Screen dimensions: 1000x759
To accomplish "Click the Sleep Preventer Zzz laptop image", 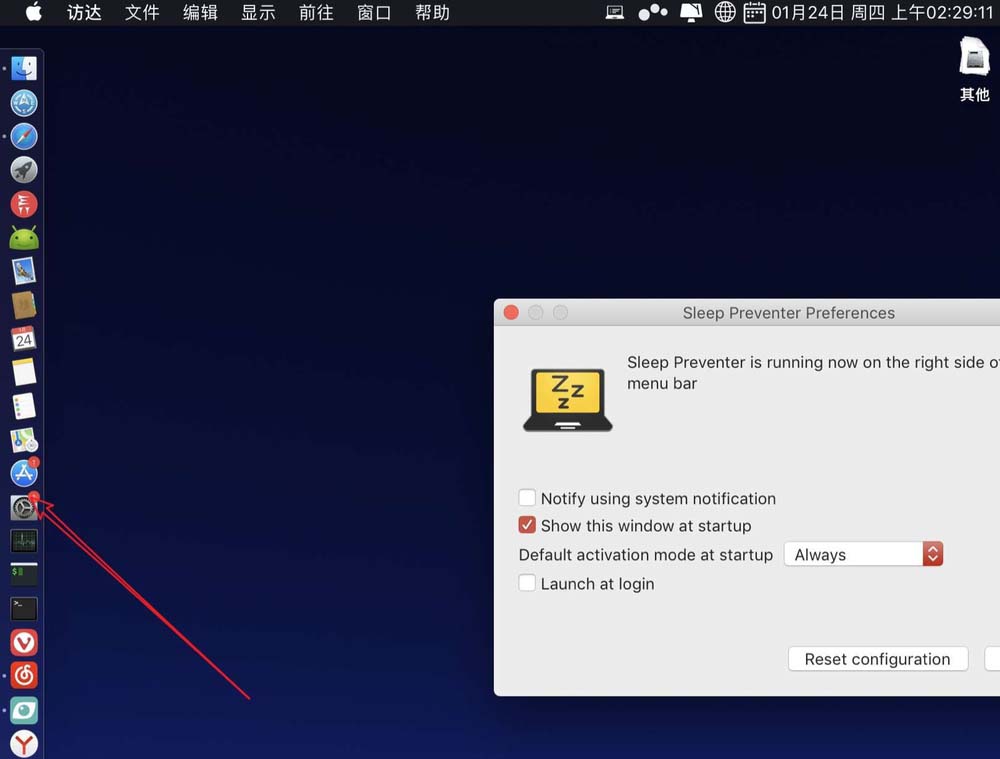I will [568, 400].
